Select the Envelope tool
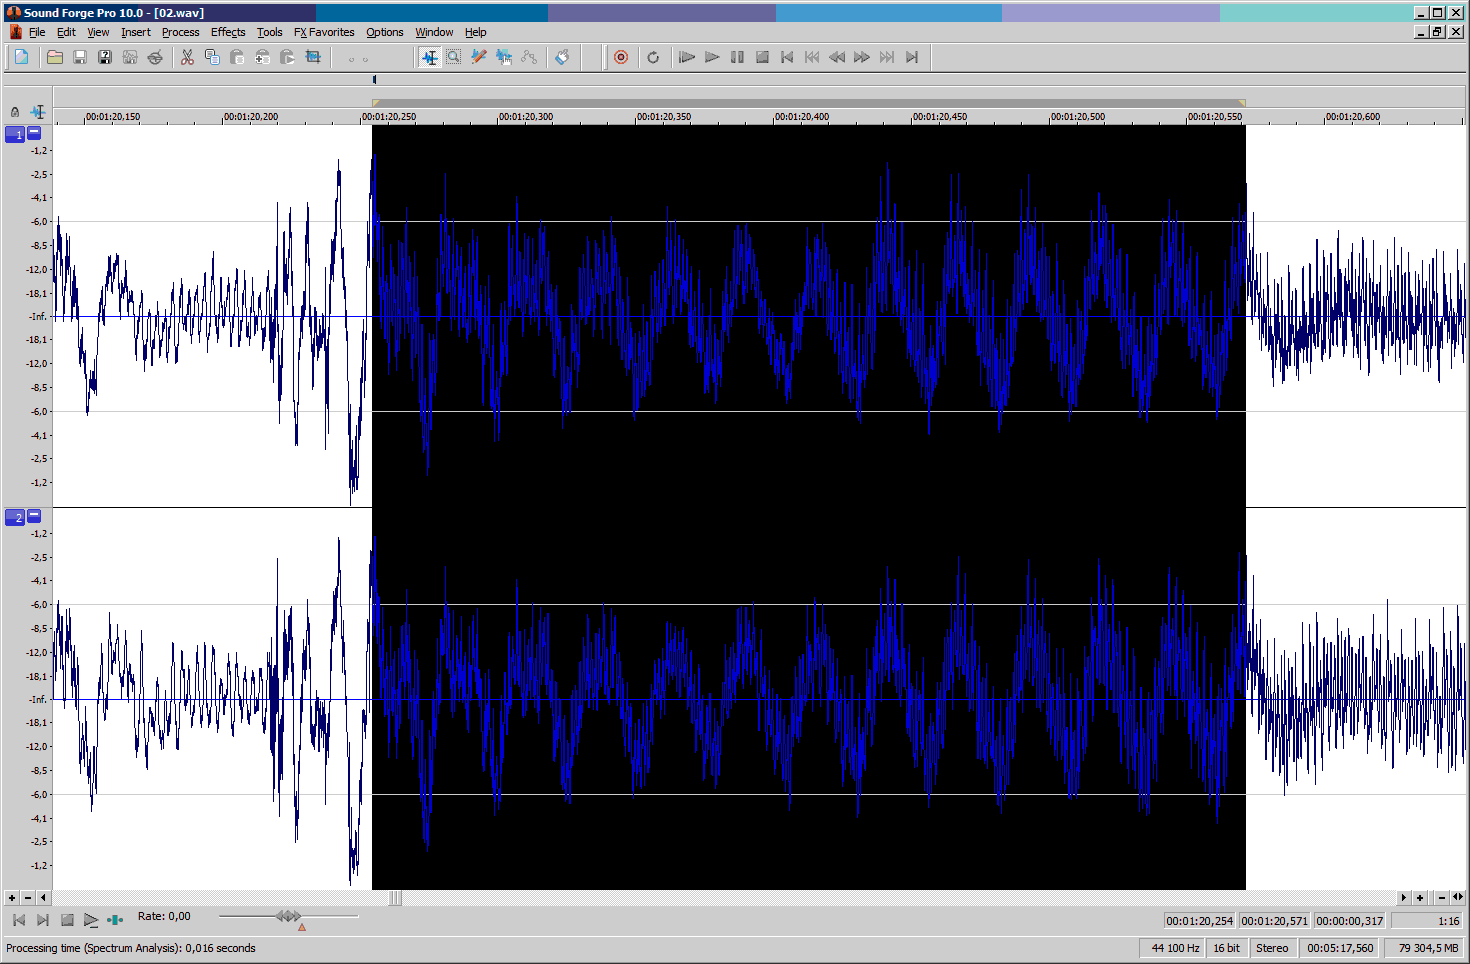This screenshot has height=964, width=1470. pos(529,57)
